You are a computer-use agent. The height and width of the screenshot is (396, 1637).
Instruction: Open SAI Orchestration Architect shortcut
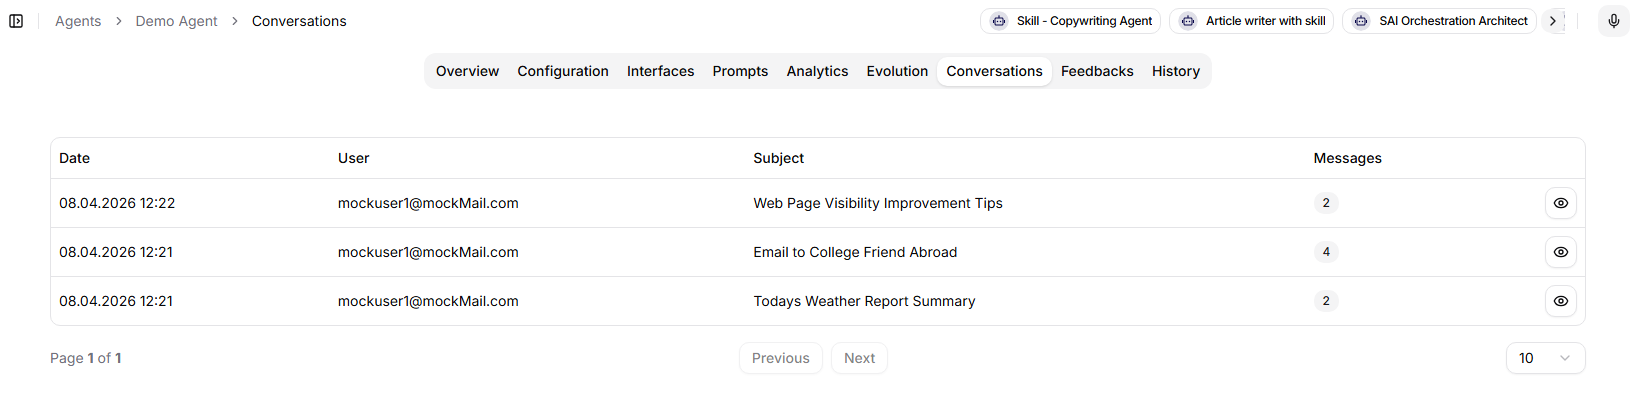click(x=1439, y=21)
